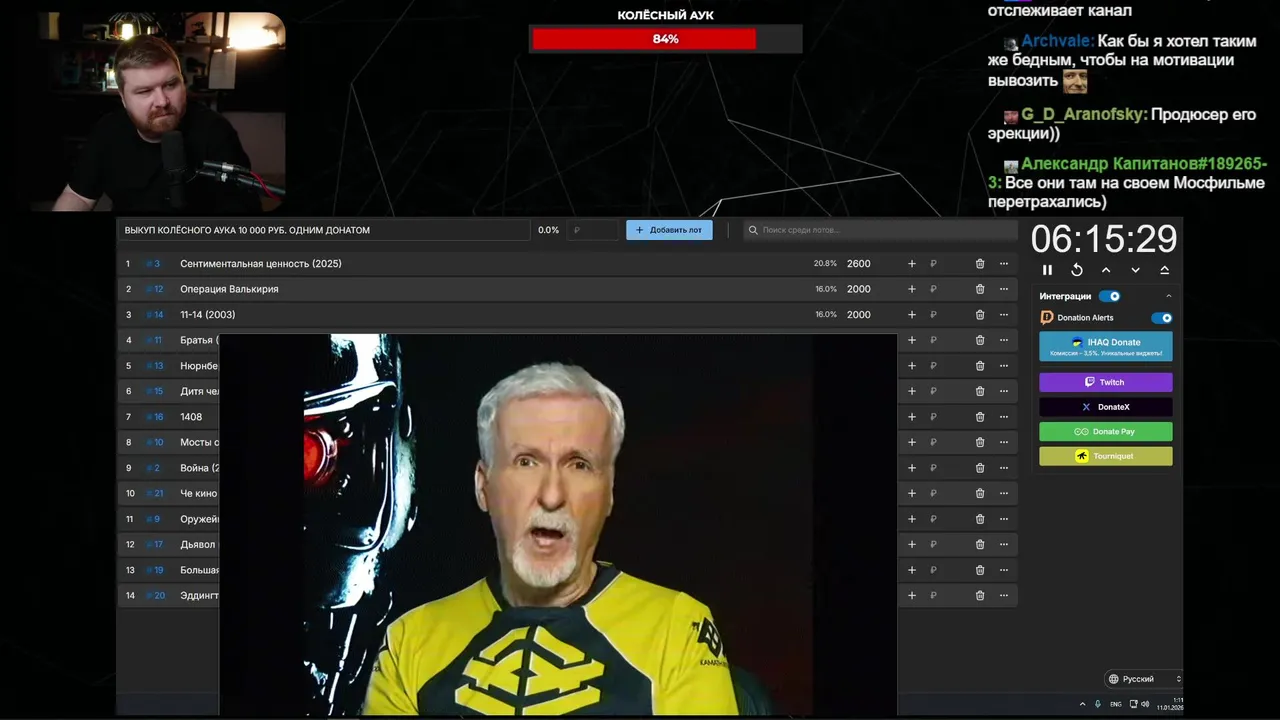
Task: Delete row 10 Че кино lot
Action: tap(980, 493)
